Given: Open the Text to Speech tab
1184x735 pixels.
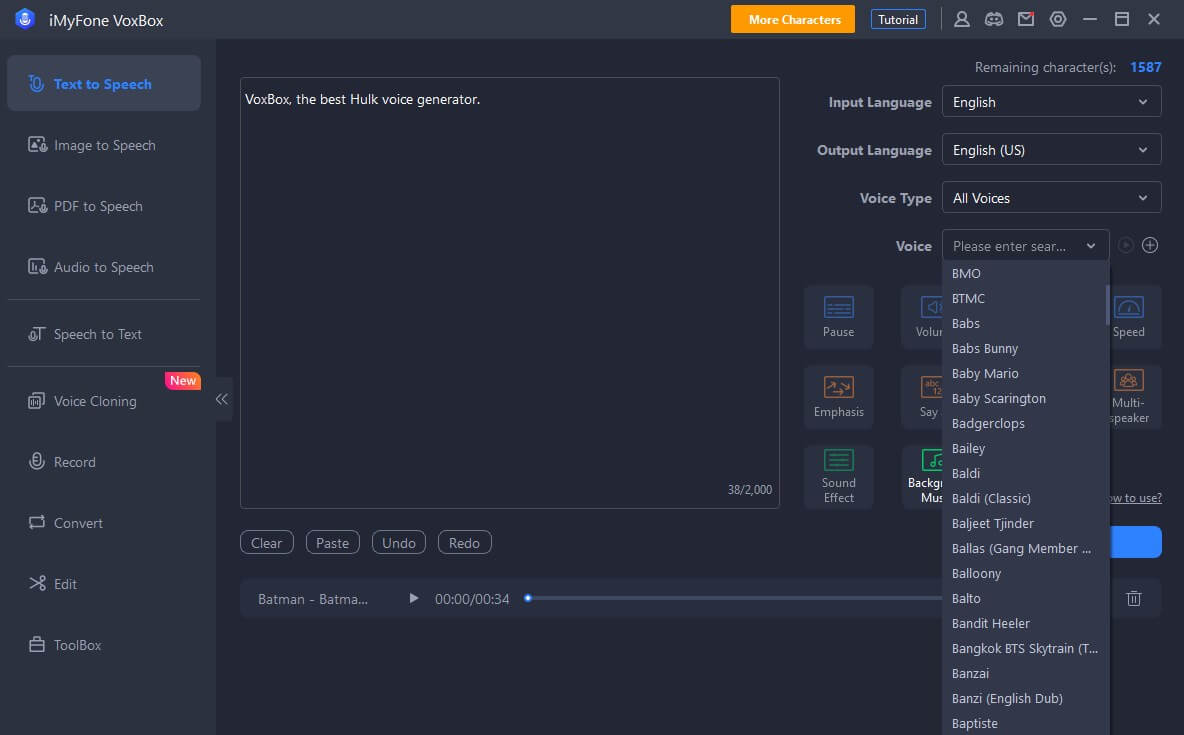Looking at the screenshot, I should (x=104, y=83).
